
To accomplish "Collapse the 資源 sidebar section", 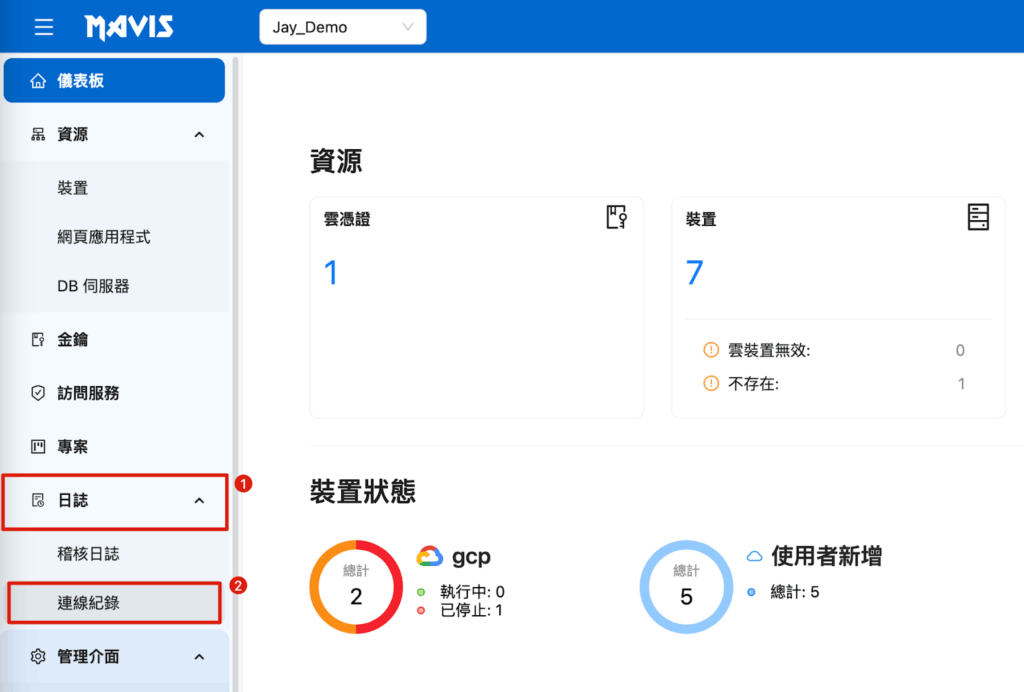I will tap(199, 135).
